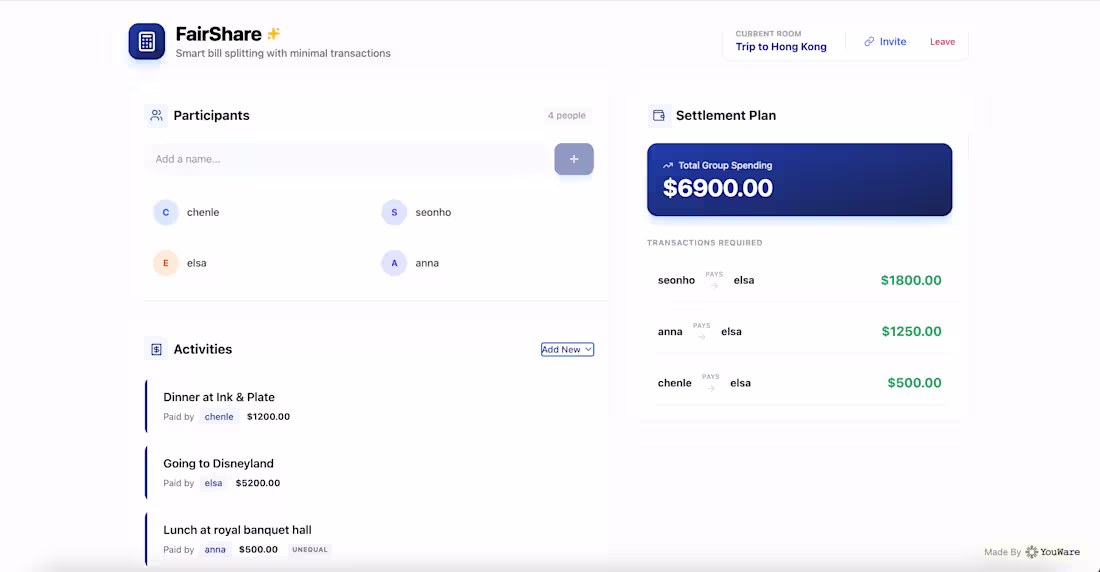Click the $1200.00 amount for Dinner
The height and width of the screenshot is (572, 1100).
268,416
